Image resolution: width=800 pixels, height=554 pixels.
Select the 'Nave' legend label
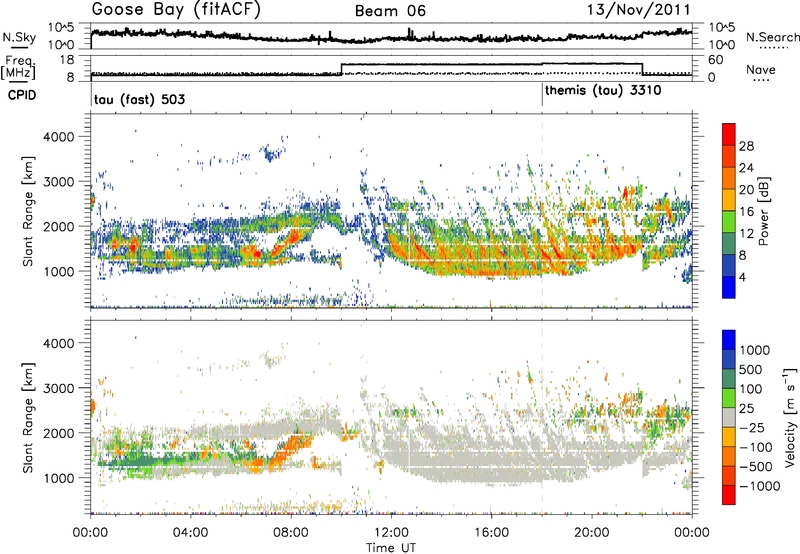click(761, 69)
